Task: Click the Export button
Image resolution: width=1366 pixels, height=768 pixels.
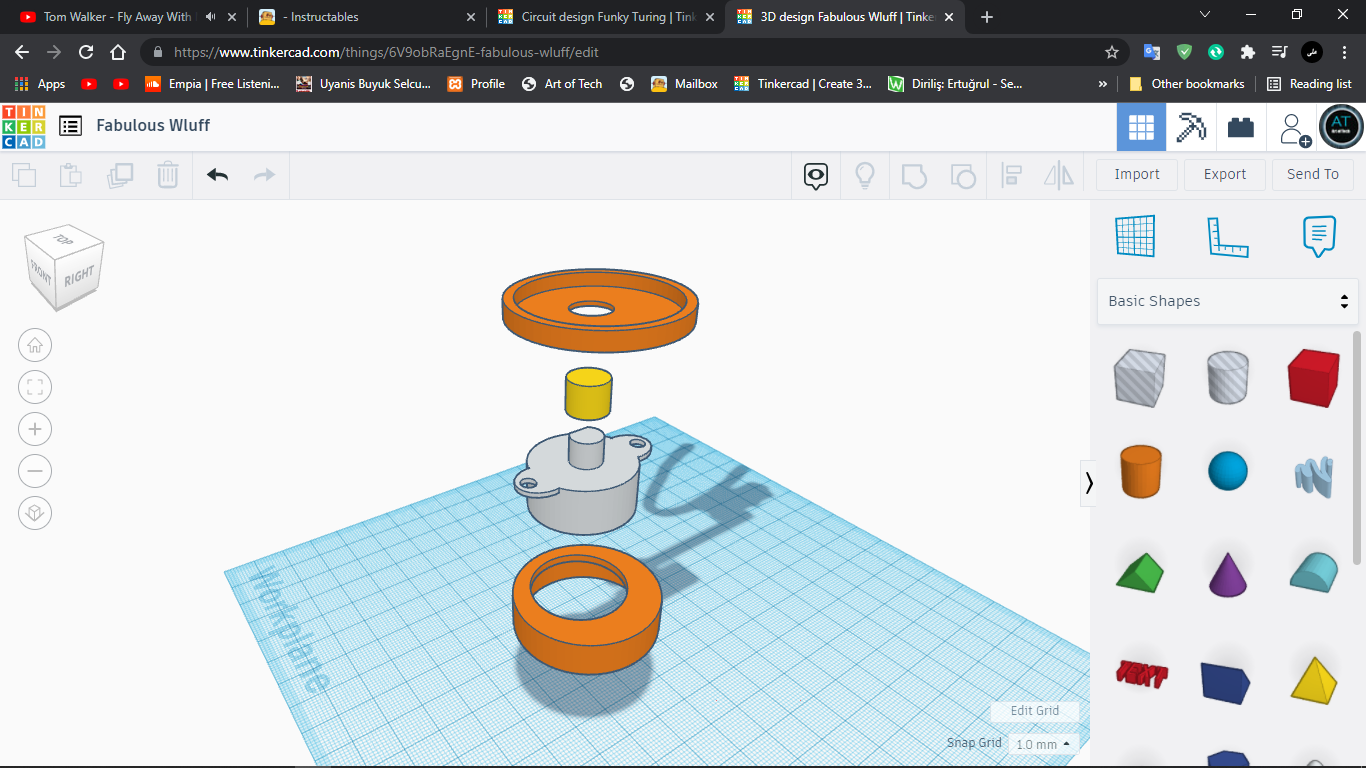Action: pos(1224,174)
